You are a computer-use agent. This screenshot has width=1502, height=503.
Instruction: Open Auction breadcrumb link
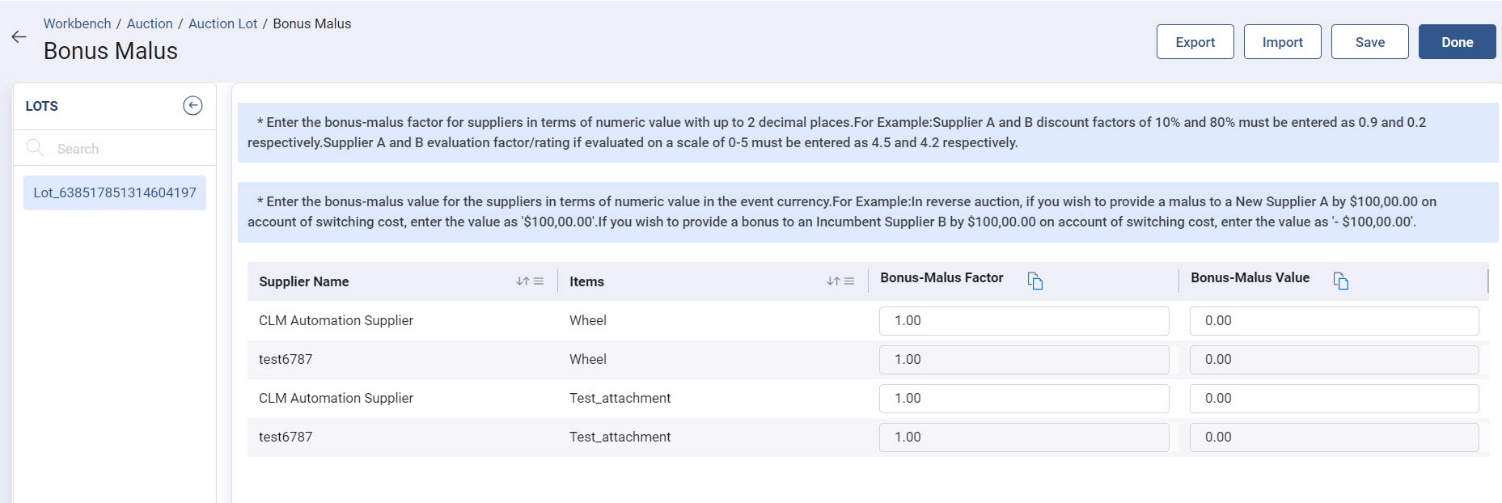pyautogui.click(x=150, y=24)
